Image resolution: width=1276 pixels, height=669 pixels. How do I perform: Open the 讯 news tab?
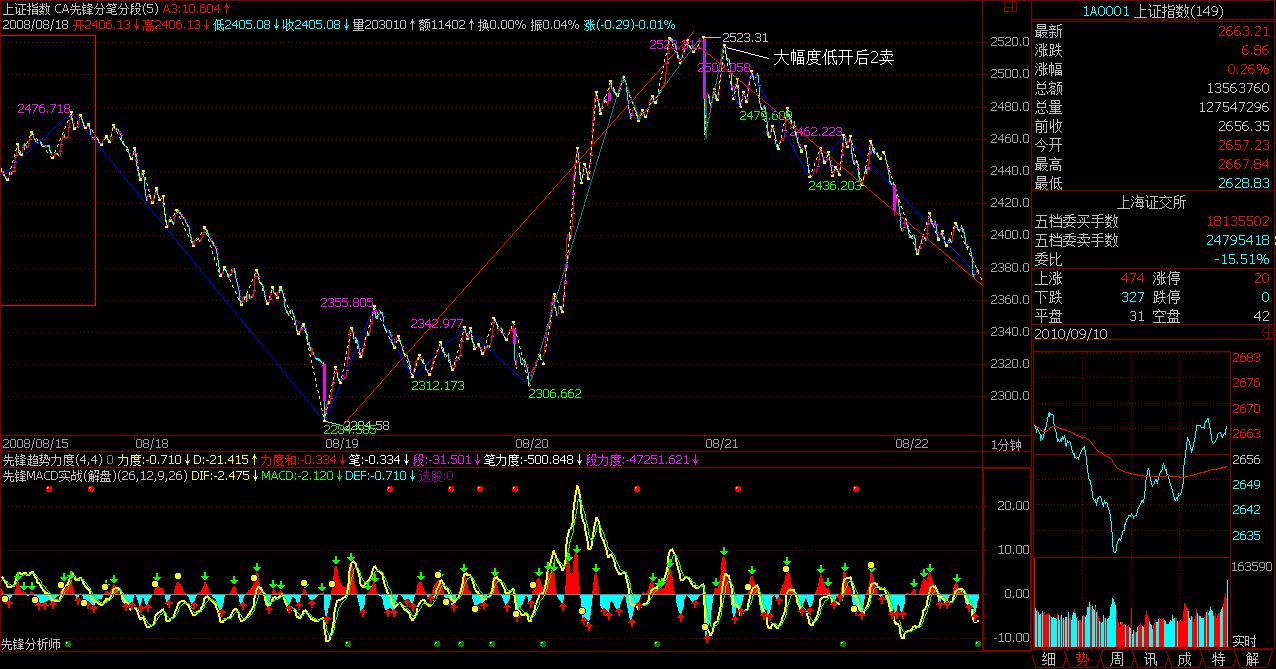tap(1150, 659)
